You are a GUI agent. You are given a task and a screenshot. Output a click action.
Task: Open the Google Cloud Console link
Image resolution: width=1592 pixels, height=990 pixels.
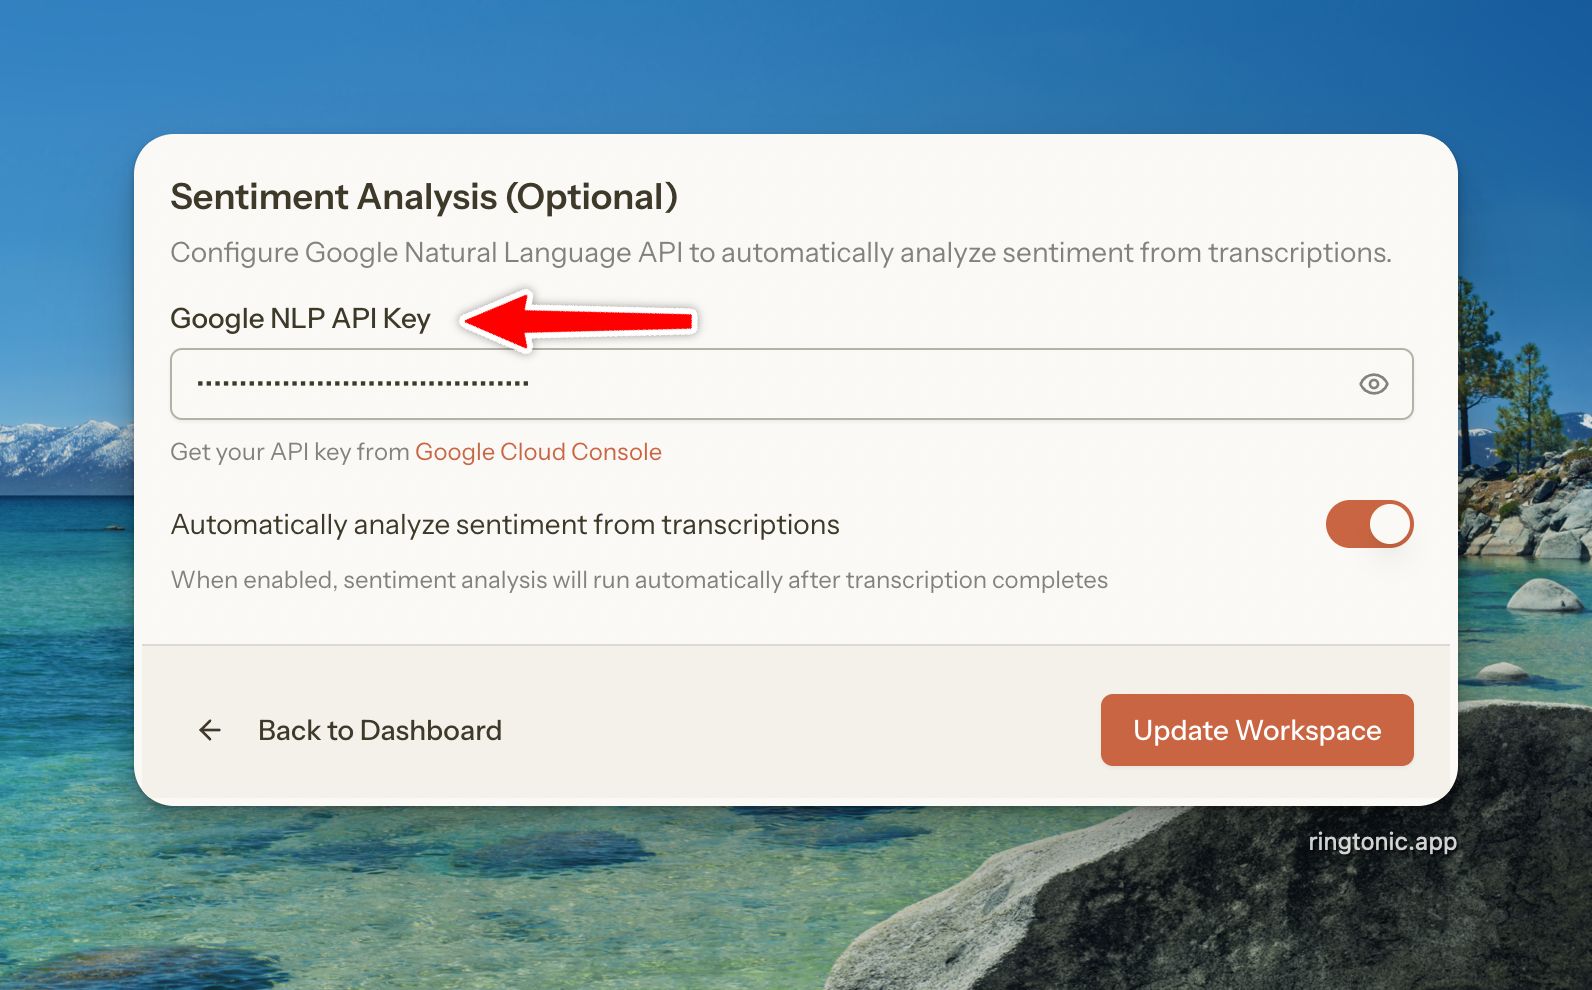(x=538, y=452)
